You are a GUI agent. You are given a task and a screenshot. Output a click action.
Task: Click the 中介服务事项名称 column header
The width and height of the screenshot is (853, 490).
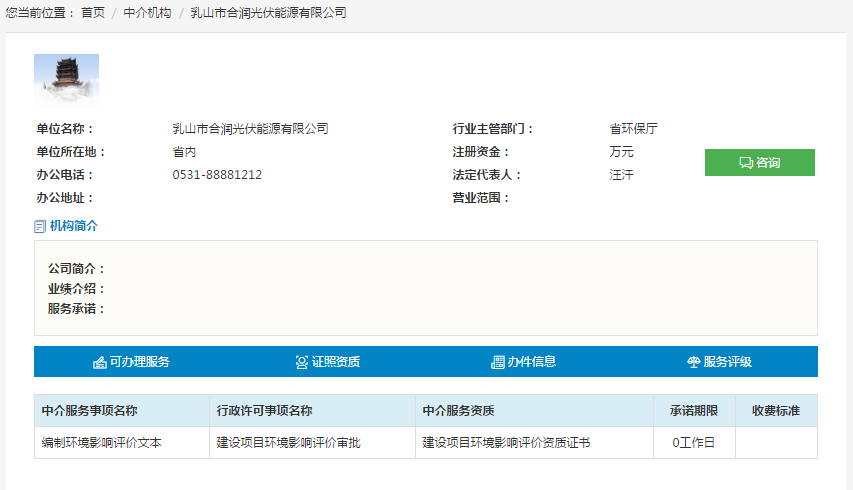tap(89, 411)
